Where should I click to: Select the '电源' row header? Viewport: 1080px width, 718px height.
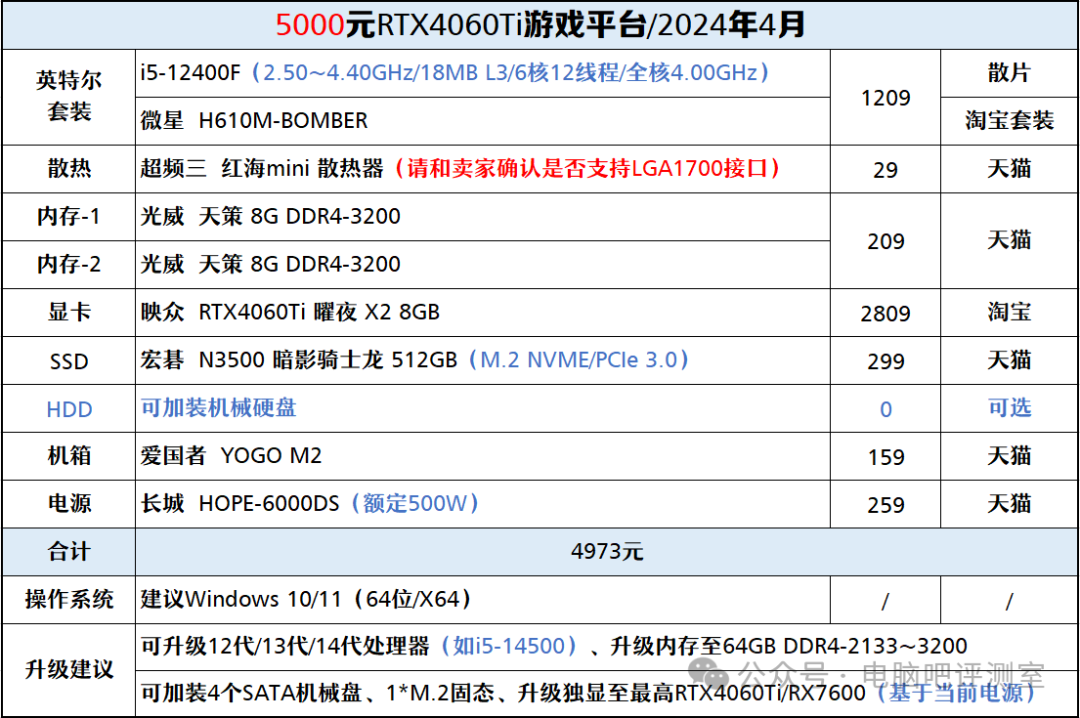pos(69,504)
